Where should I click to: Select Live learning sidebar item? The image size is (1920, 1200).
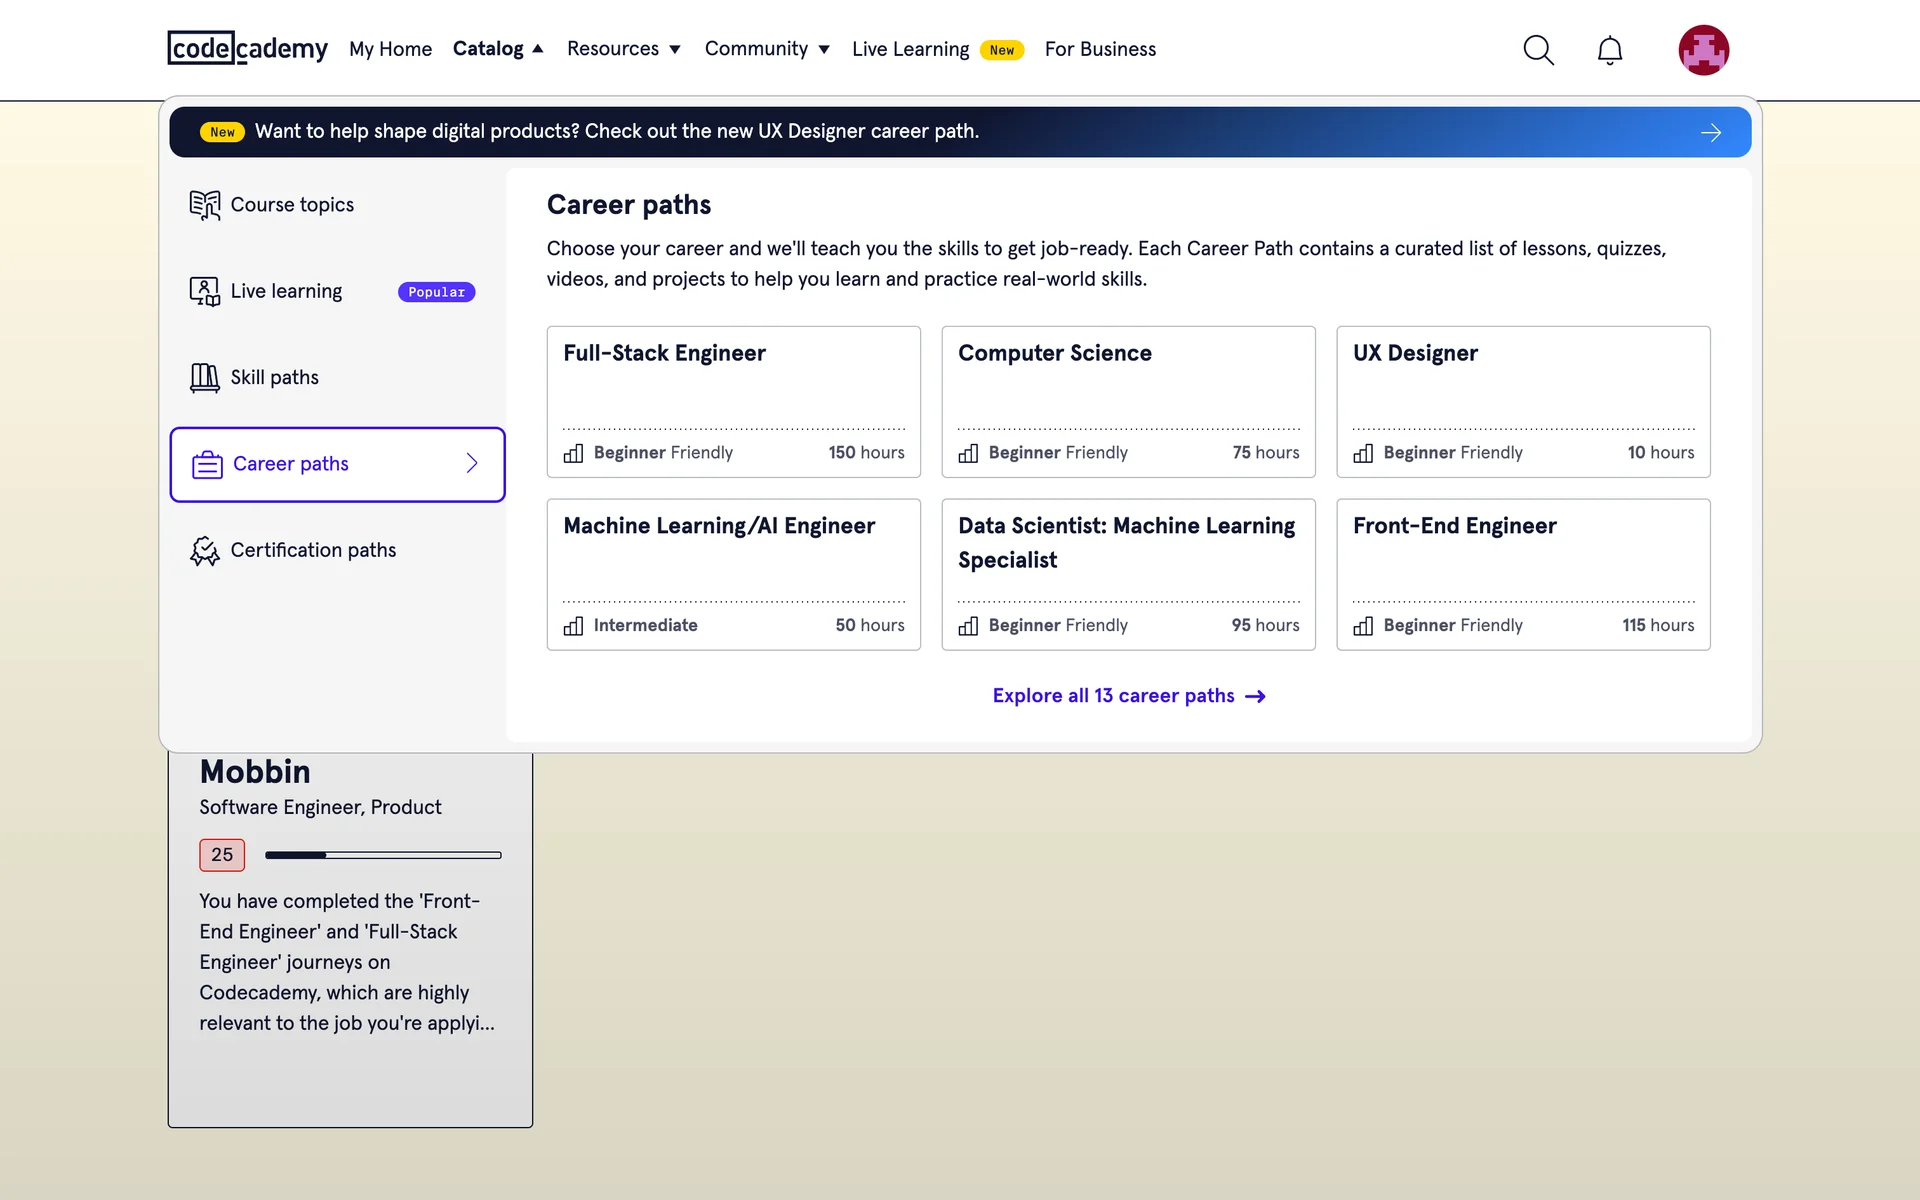click(x=287, y=291)
